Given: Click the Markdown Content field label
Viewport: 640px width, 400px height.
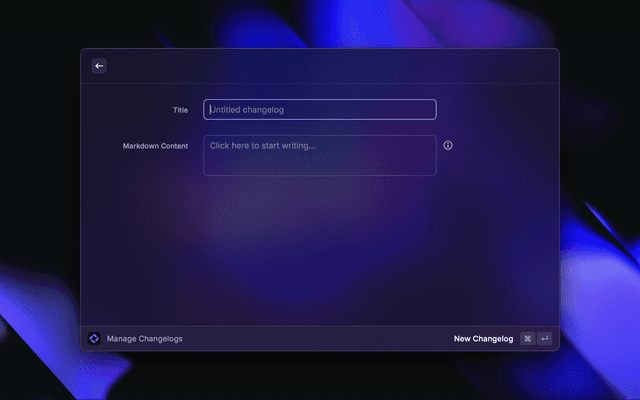Looking at the screenshot, I should (155, 146).
